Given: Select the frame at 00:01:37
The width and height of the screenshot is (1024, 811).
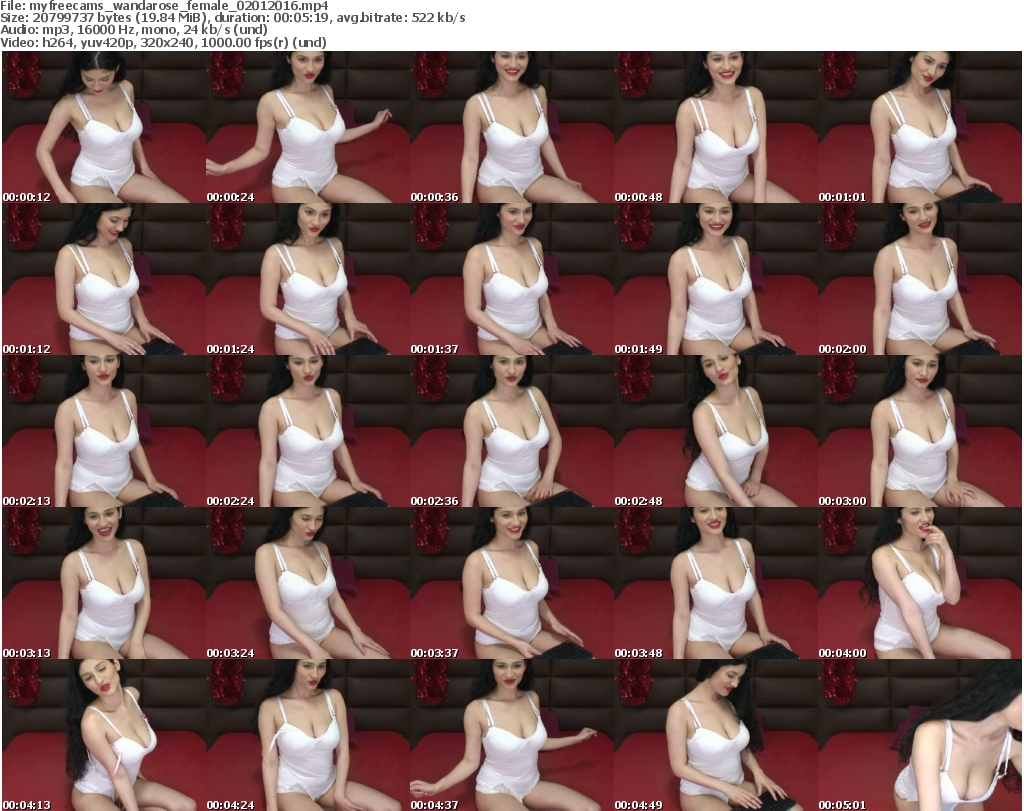Looking at the screenshot, I should pyautogui.click(x=512, y=279).
